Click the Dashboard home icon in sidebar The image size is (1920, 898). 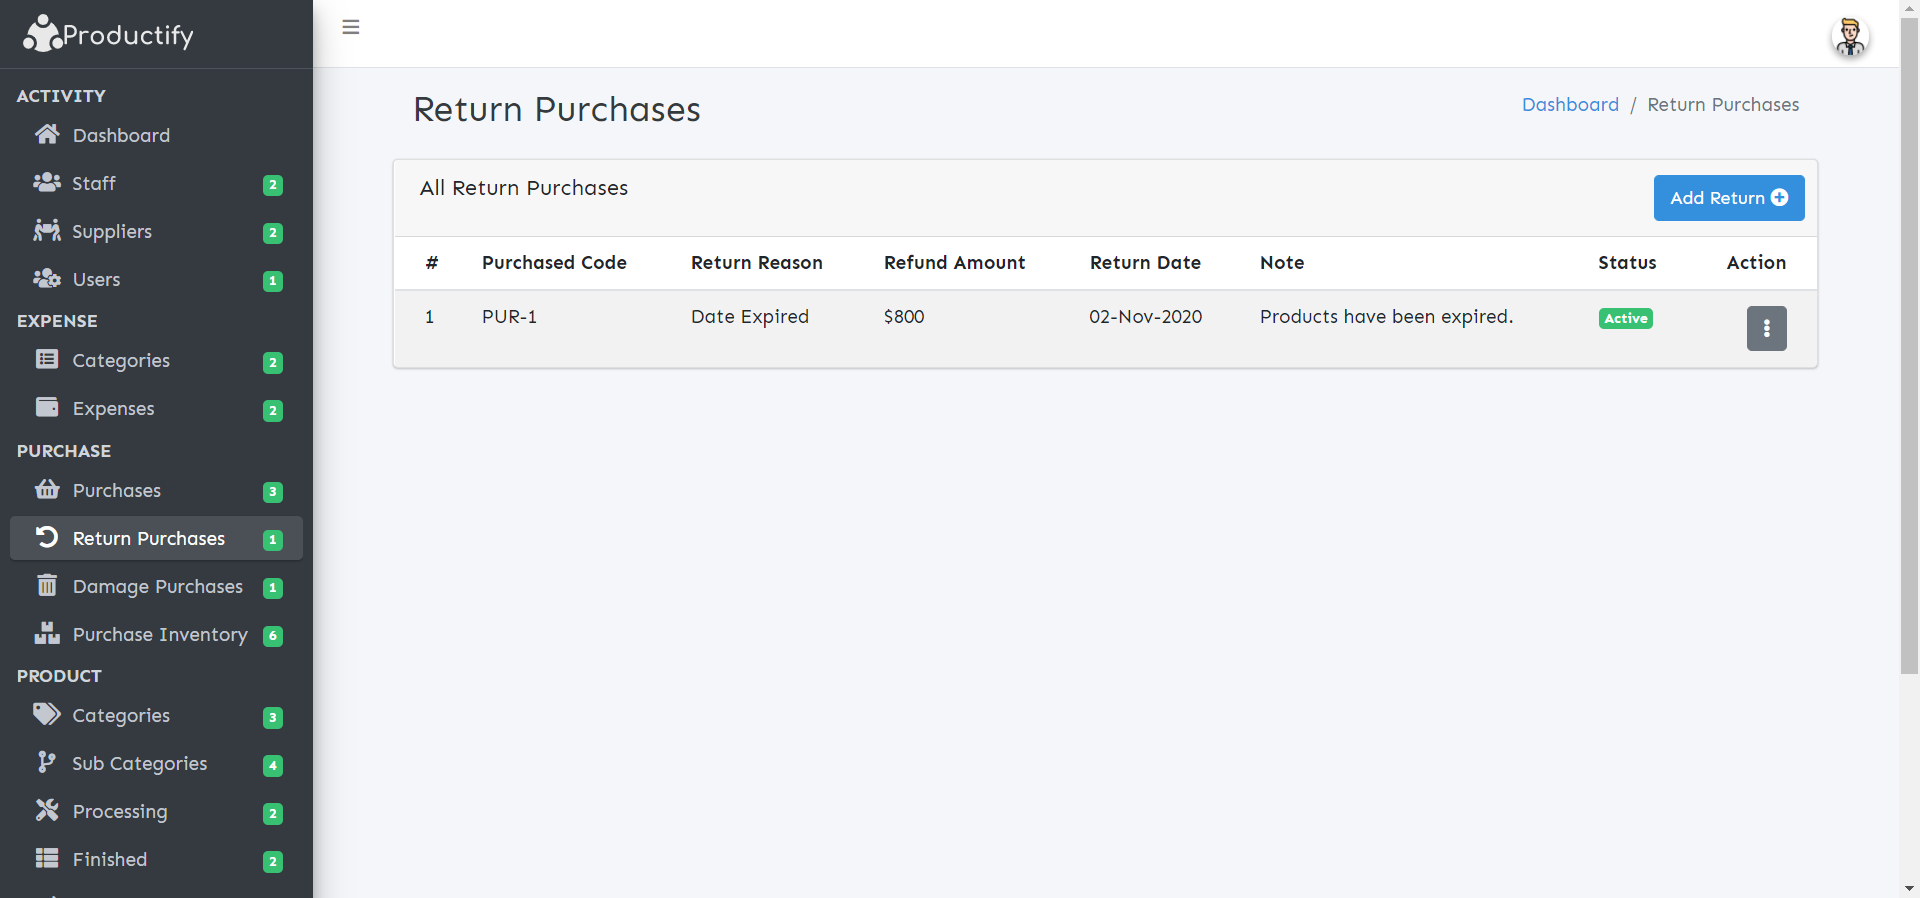click(x=47, y=135)
